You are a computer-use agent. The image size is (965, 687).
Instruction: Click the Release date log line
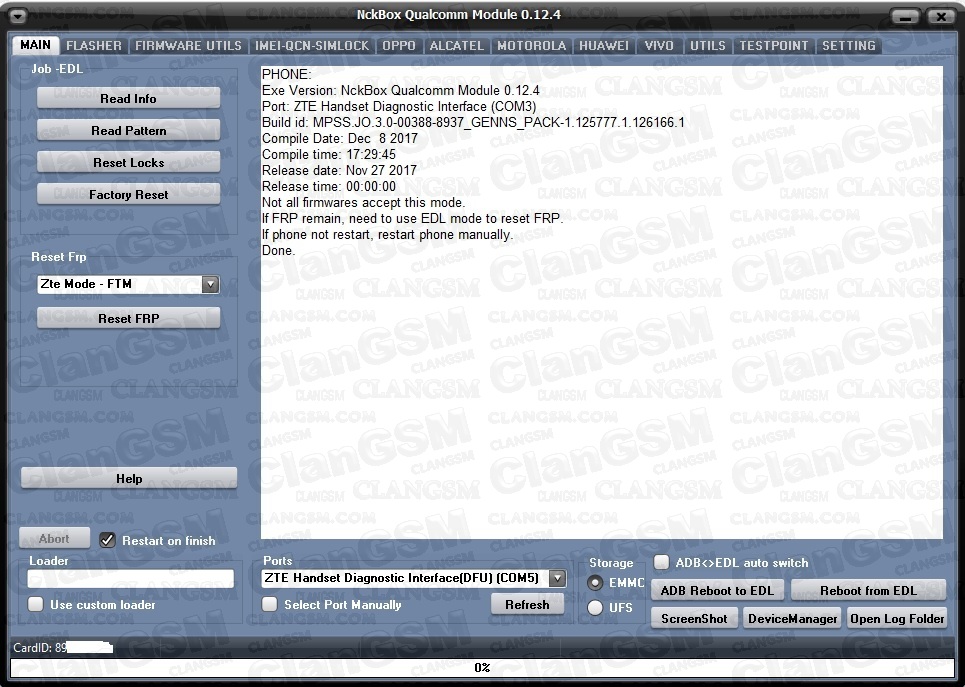(339, 171)
